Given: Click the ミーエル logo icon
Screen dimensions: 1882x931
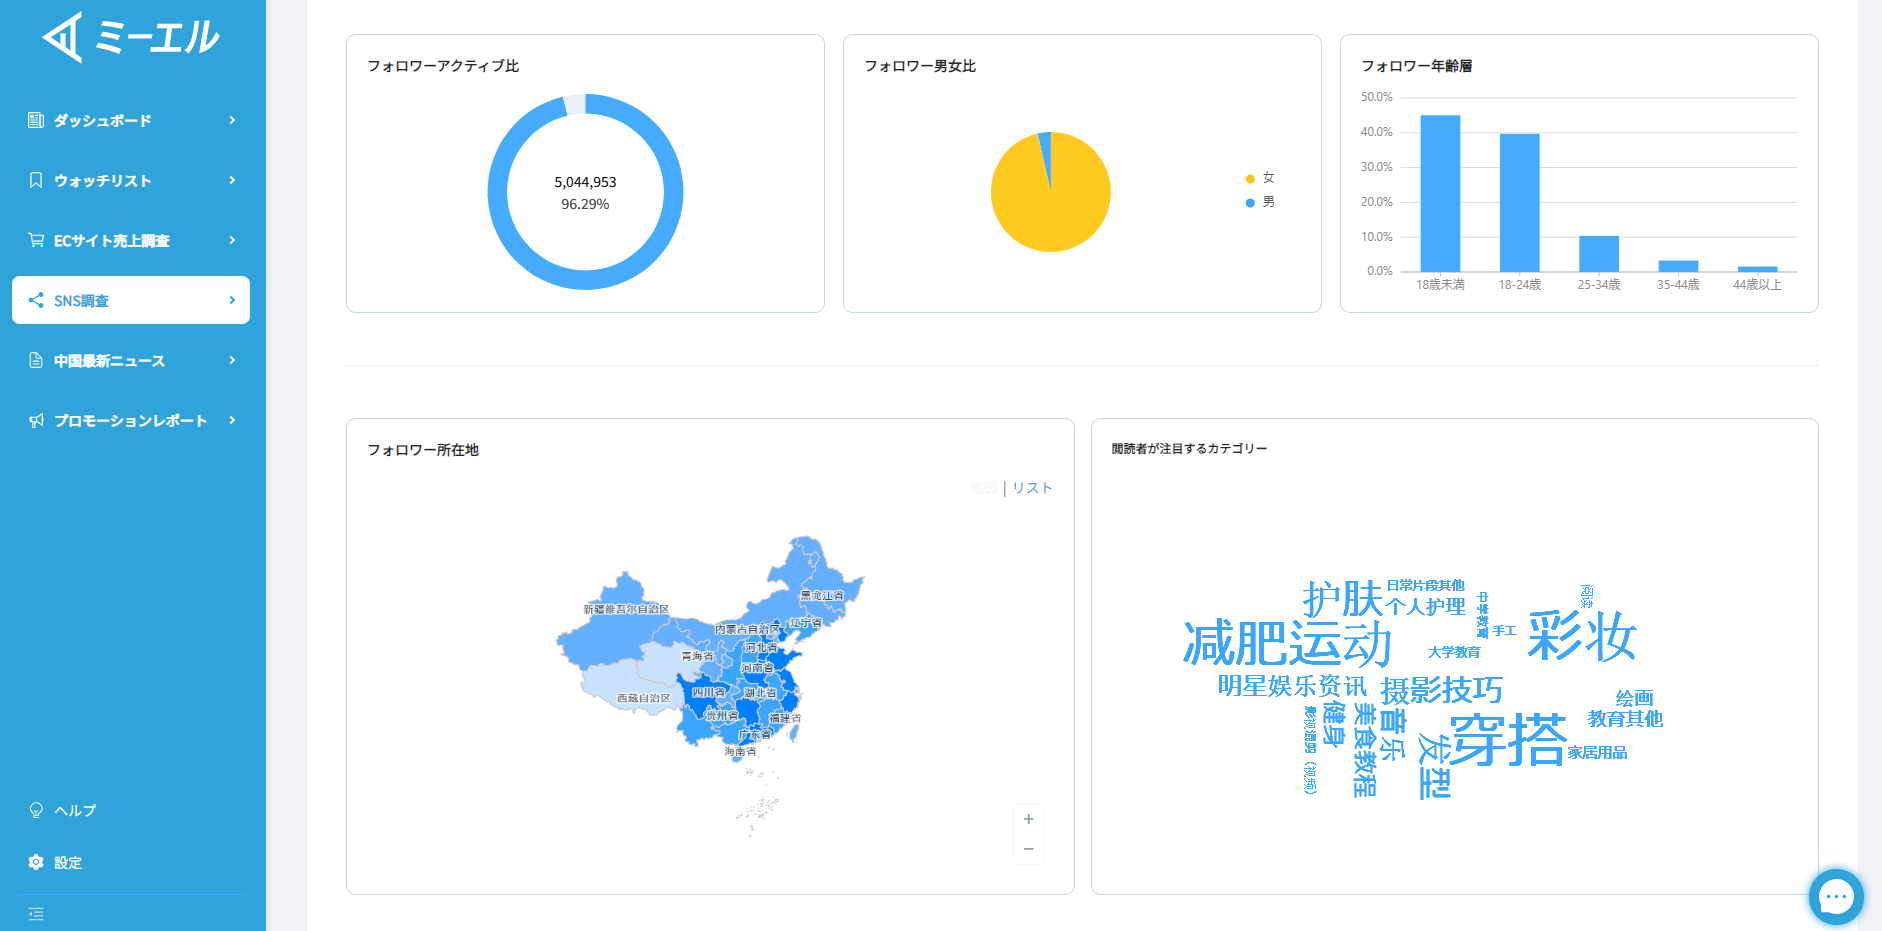Looking at the screenshot, I should (x=63, y=38).
